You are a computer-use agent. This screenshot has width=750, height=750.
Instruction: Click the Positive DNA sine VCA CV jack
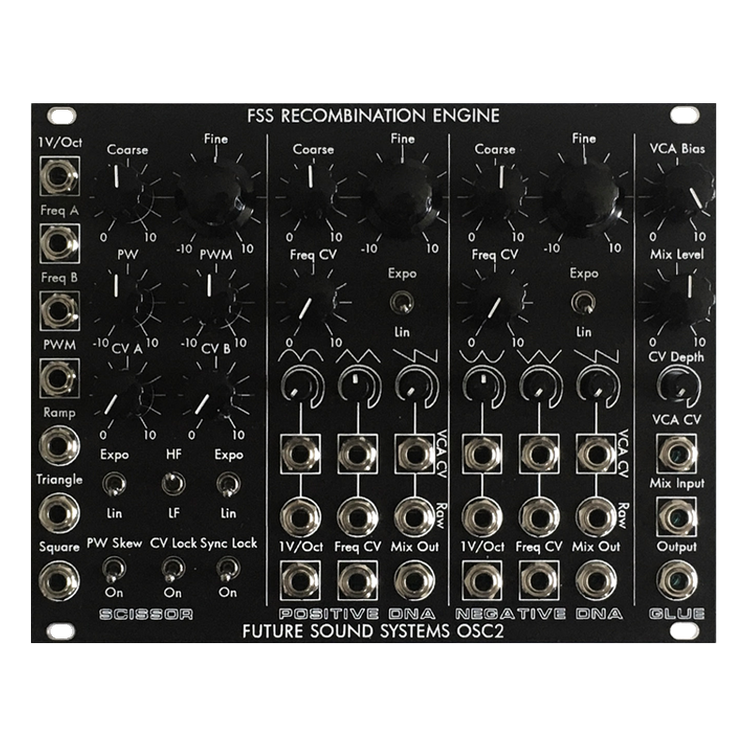300,454
